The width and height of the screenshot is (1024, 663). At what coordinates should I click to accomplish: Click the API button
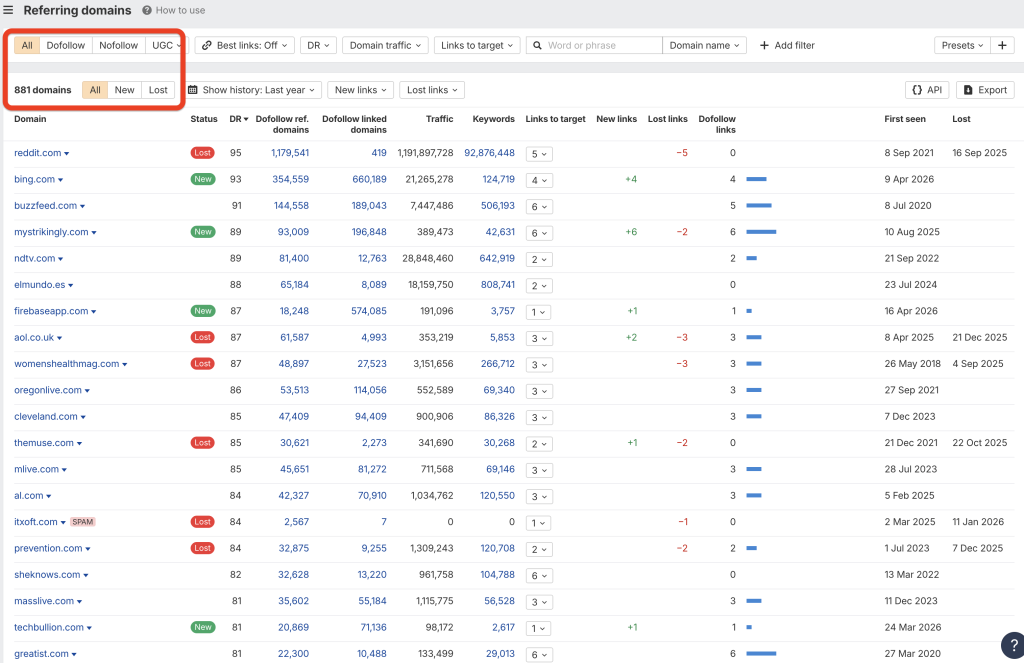click(927, 89)
